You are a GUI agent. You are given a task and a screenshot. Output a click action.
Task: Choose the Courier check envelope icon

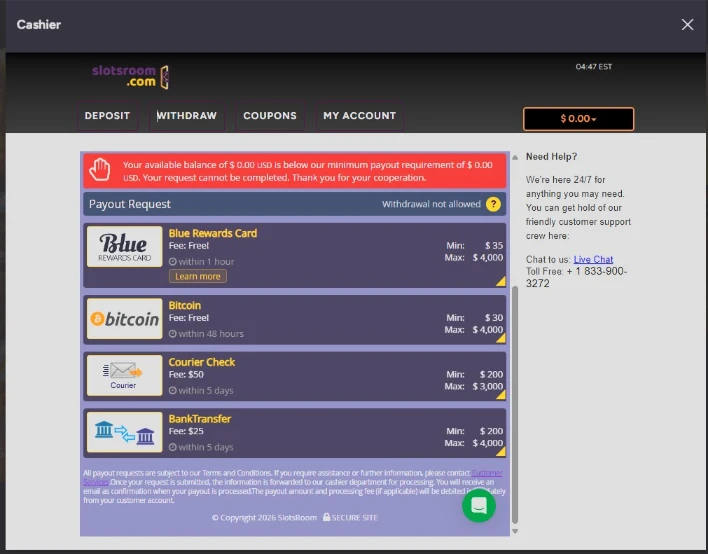coord(124,375)
